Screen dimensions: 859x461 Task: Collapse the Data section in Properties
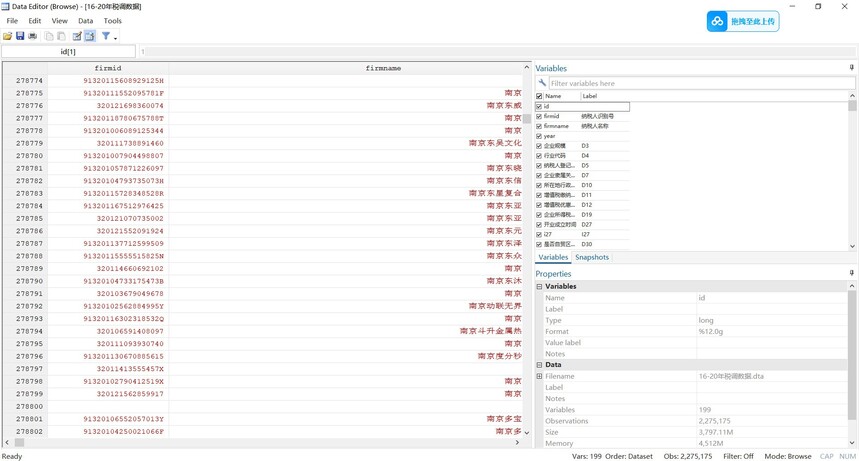pyautogui.click(x=539, y=365)
